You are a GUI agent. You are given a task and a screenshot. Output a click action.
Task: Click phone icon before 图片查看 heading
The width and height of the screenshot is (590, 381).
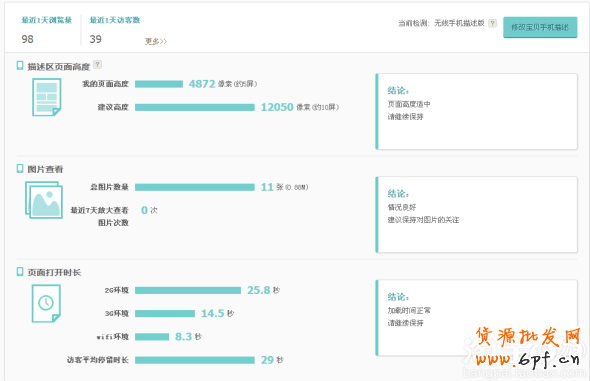point(20,168)
